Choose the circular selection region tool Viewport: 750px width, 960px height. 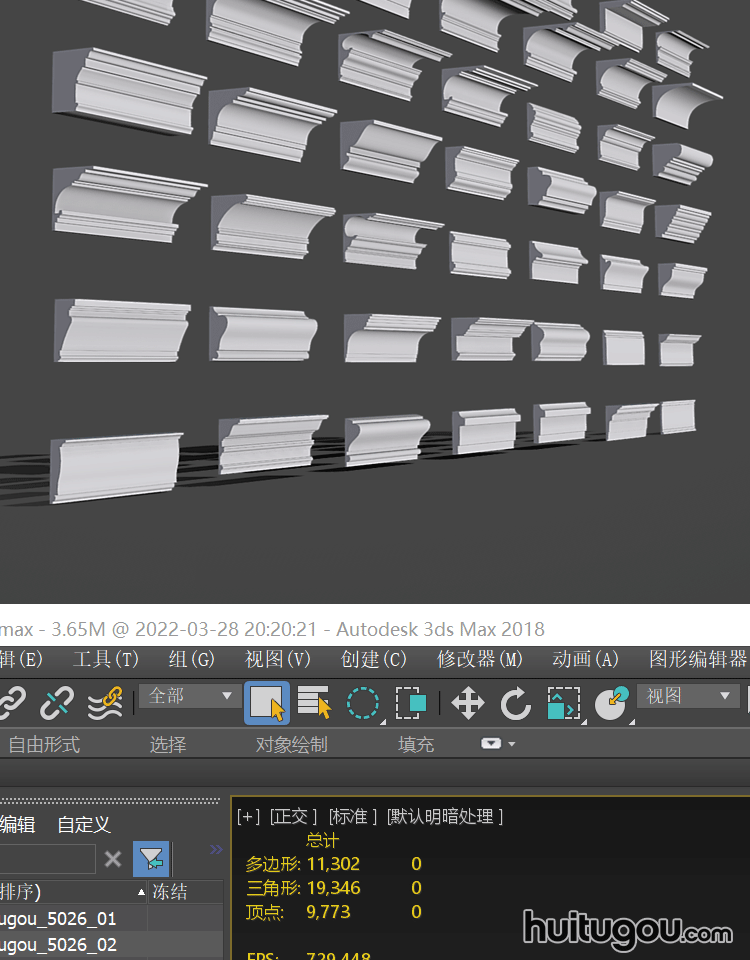click(362, 703)
